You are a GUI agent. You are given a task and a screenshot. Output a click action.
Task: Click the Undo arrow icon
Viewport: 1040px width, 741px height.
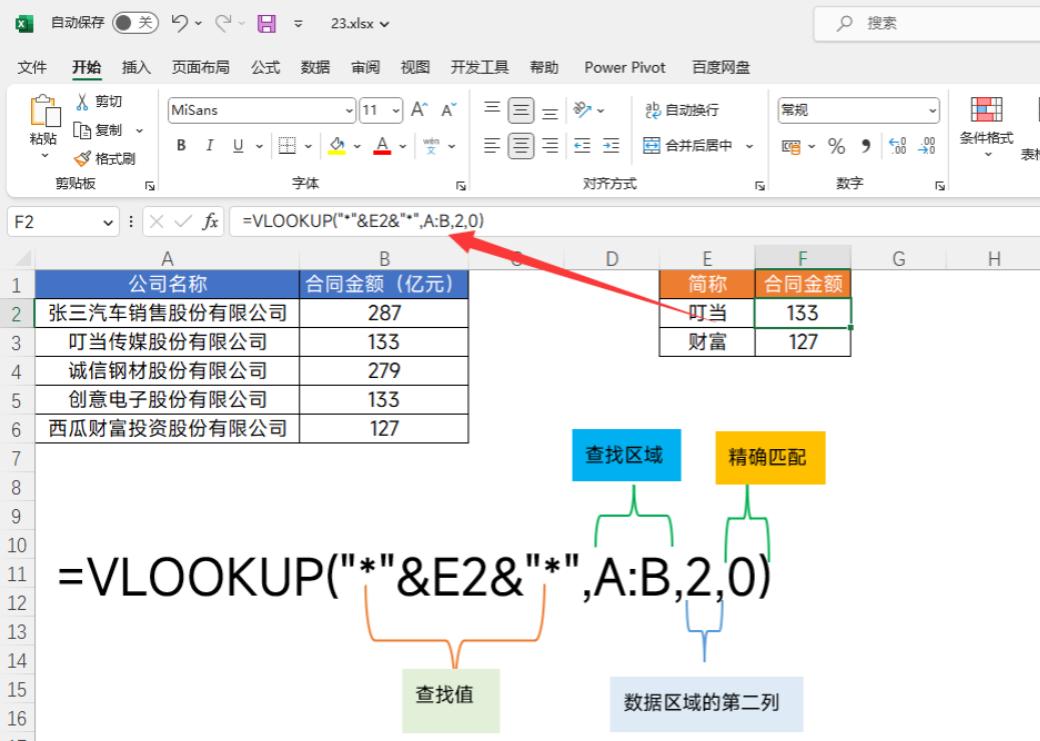point(181,23)
